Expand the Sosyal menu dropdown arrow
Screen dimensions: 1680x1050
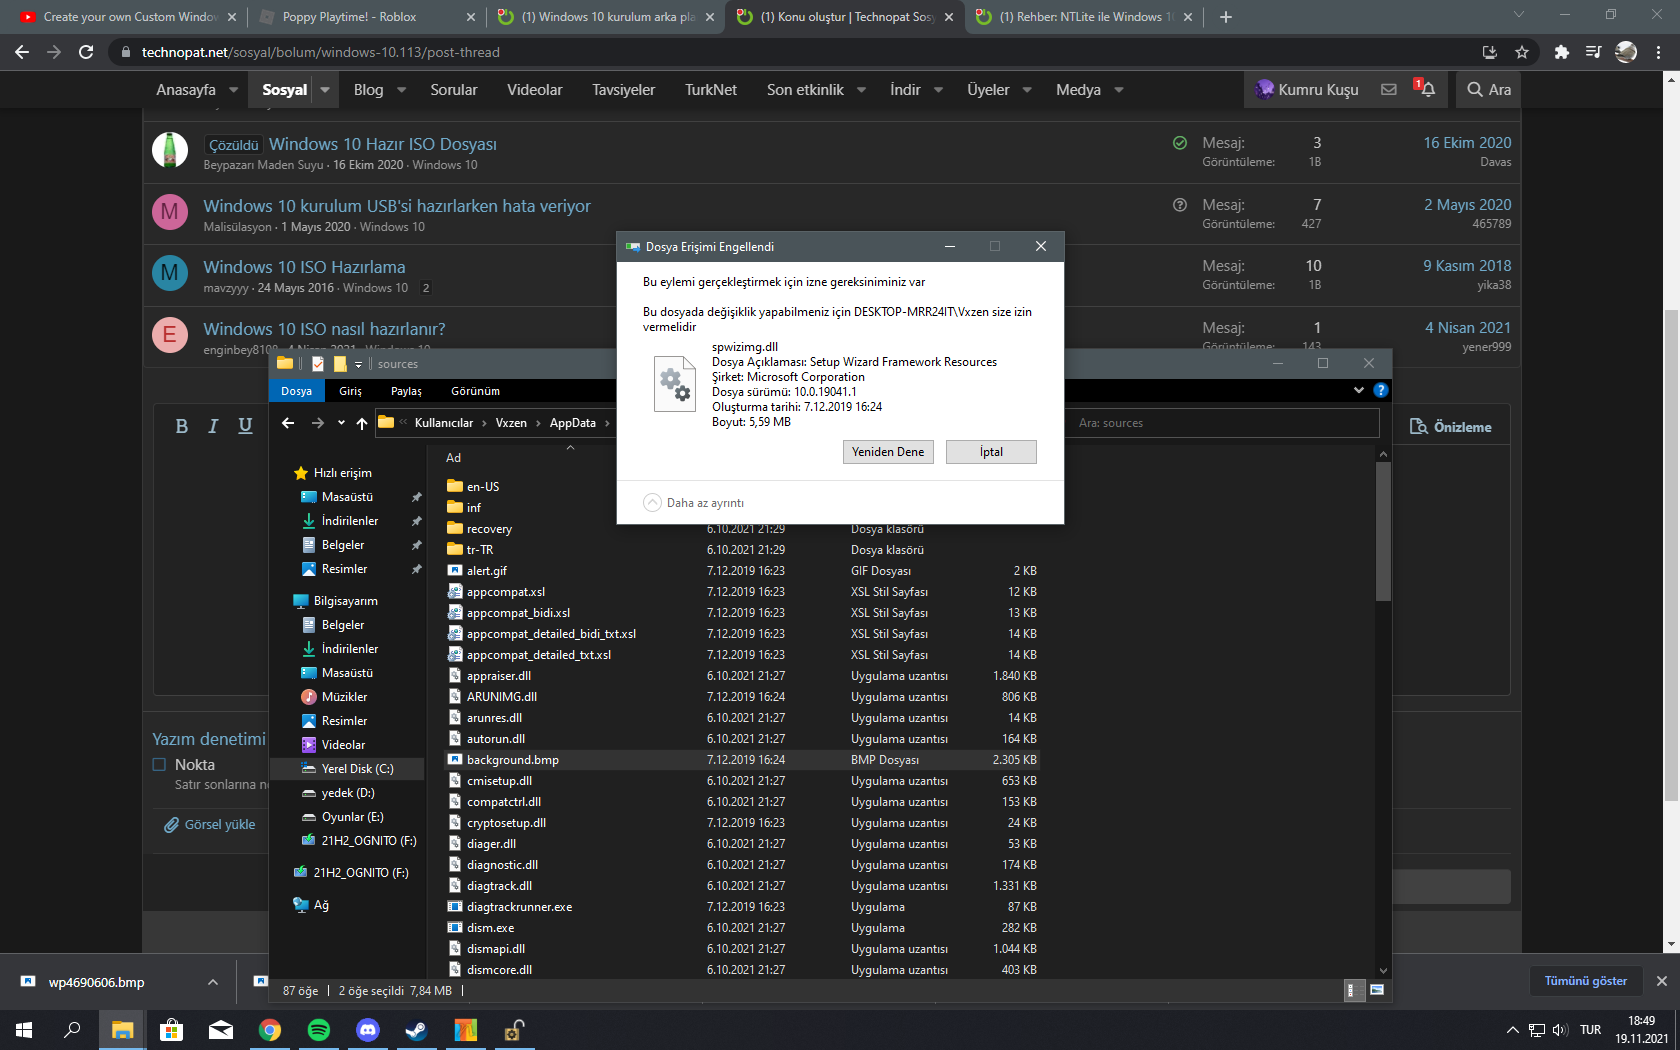(325, 90)
